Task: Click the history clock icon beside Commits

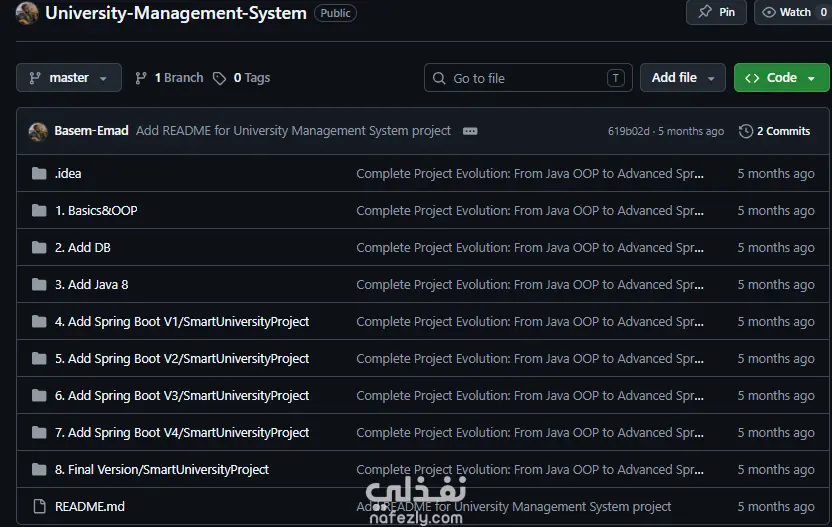Action: click(x=746, y=131)
